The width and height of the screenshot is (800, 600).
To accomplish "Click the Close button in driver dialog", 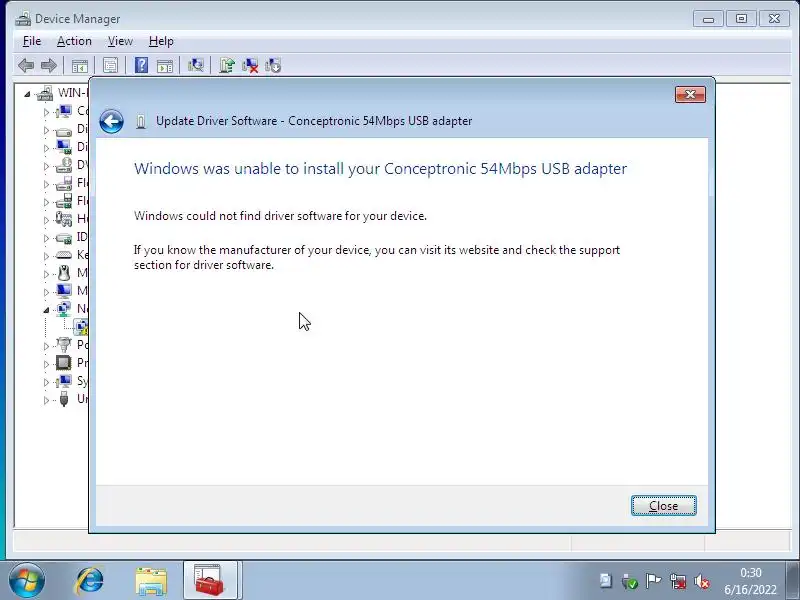I will pos(663,506).
